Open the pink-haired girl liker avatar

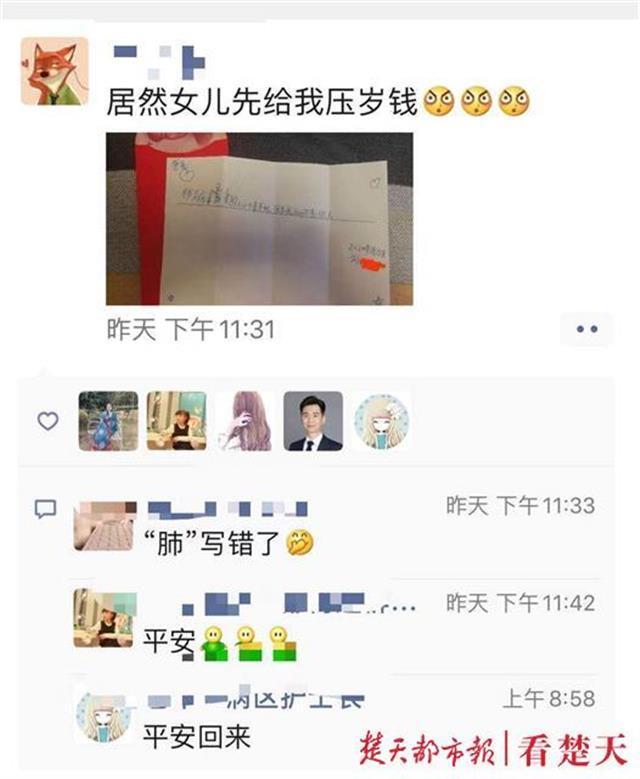point(245,421)
